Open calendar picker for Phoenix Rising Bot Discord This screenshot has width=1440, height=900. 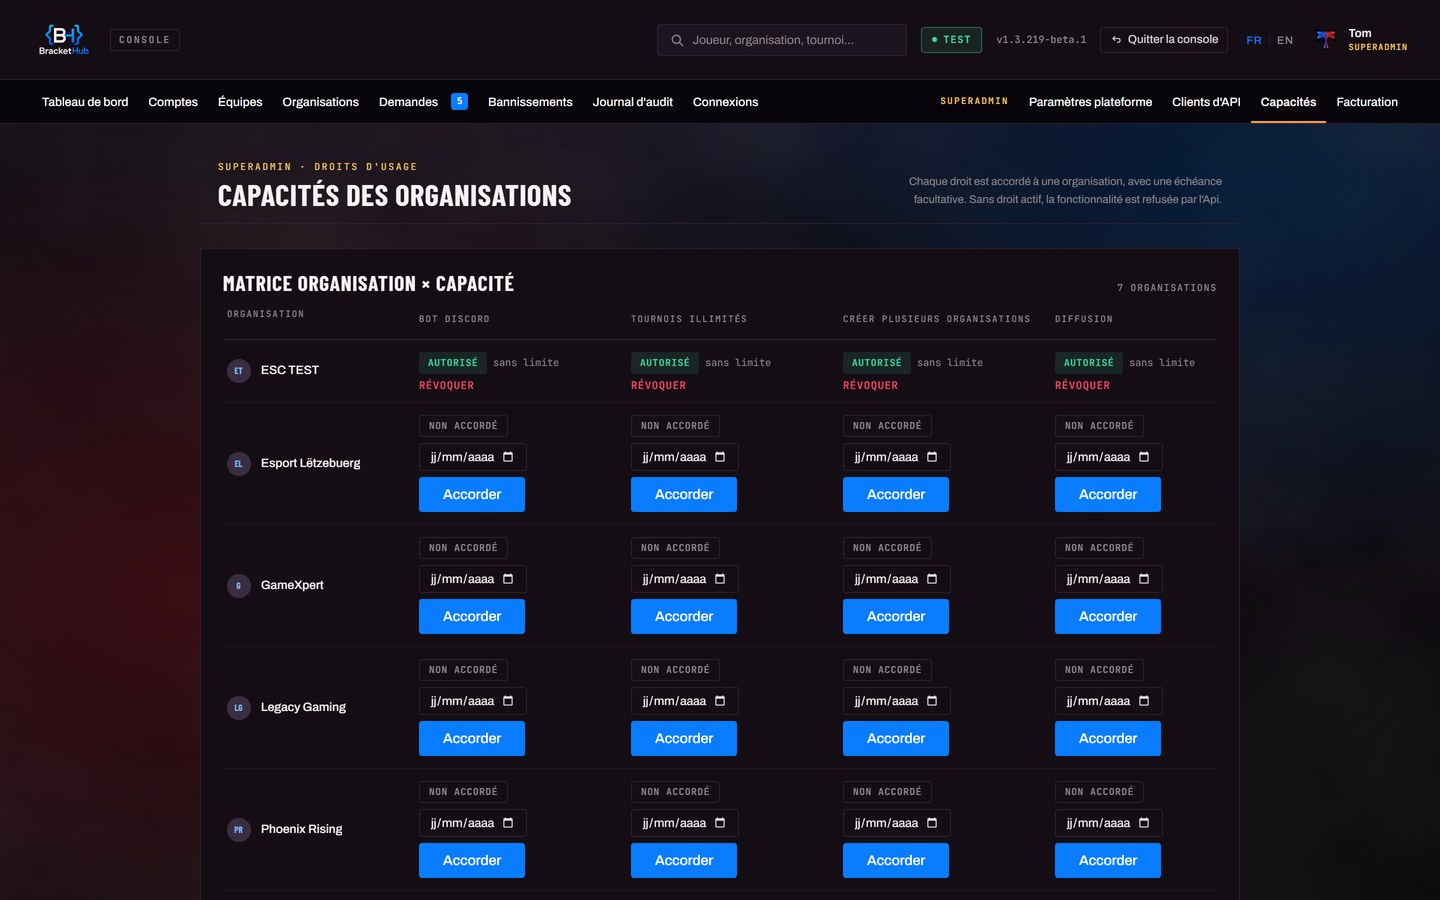[x=508, y=823]
